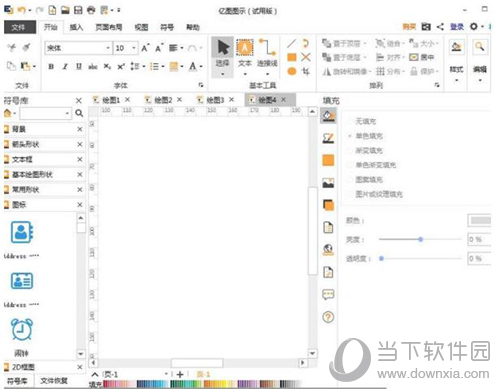This screenshot has width=500, height=392.
Task: Toggle bold formatting
Action: point(51,67)
